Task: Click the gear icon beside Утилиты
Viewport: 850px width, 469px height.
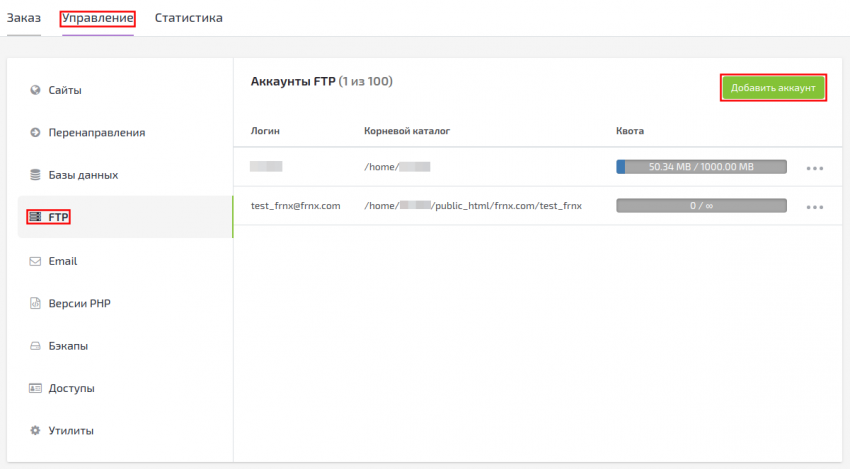Action: [x=35, y=431]
